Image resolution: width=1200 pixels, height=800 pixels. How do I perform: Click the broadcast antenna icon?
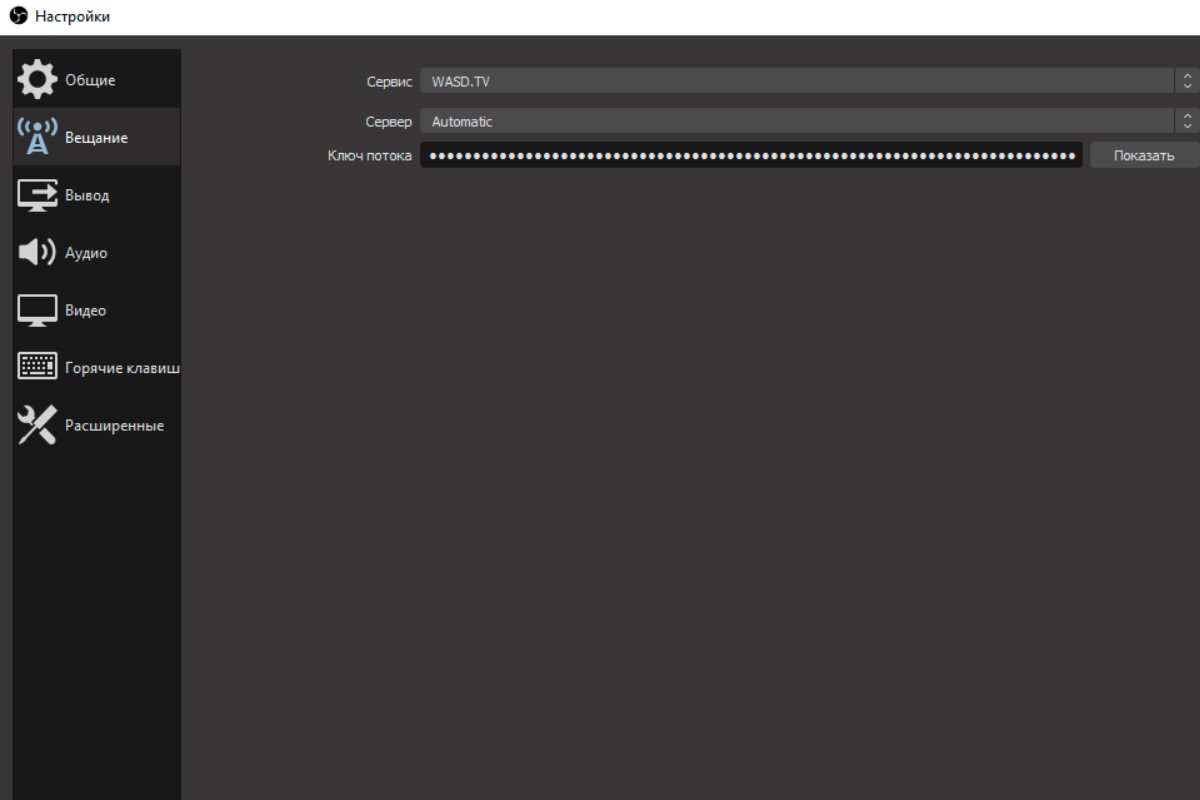coord(38,138)
